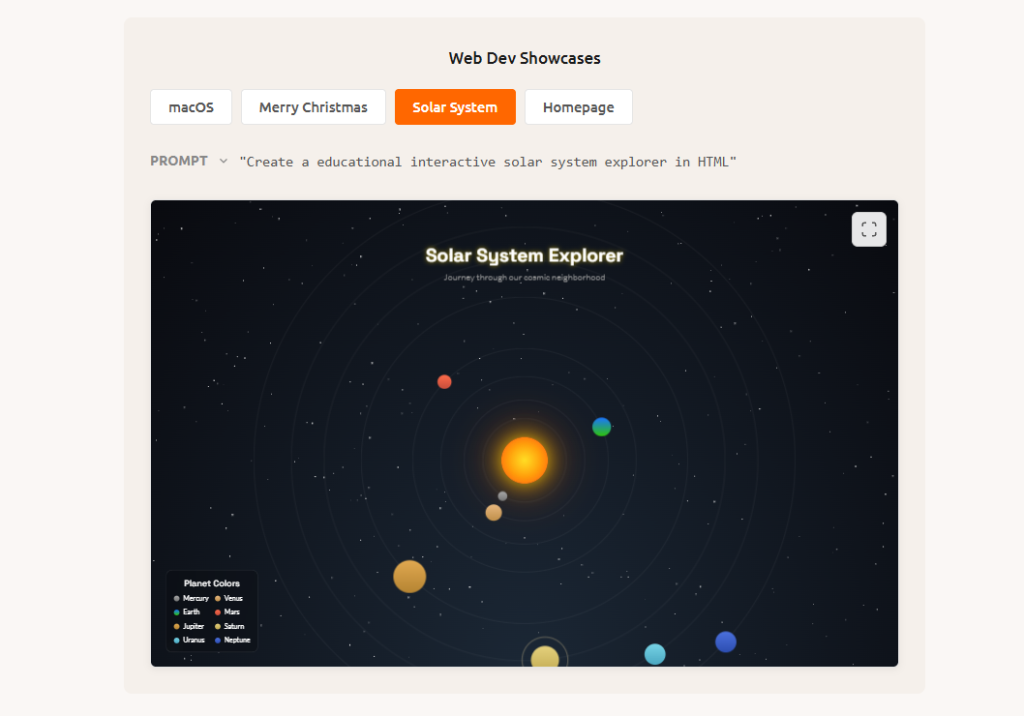1024x716 pixels.
Task: Click the Solar System Explorer title heading
Action: pyautogui.click(x=524, y=256)
